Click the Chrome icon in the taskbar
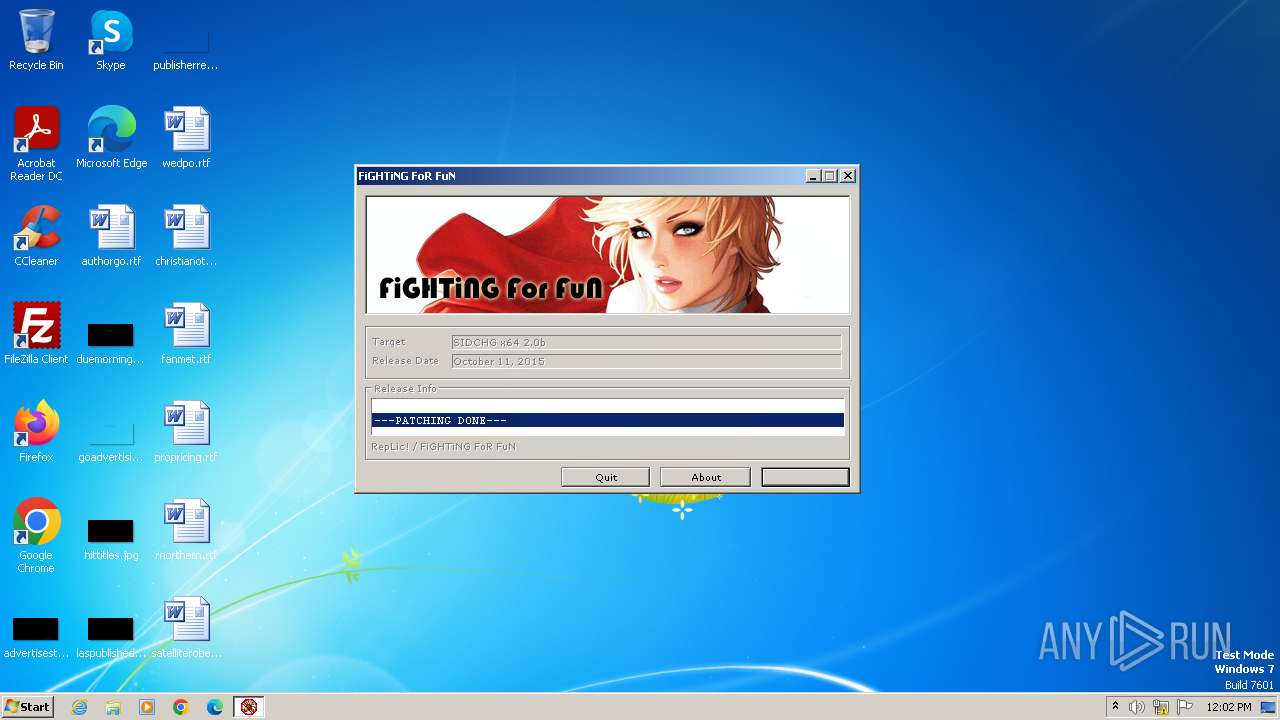The image size is (1280, 720). 181,707
